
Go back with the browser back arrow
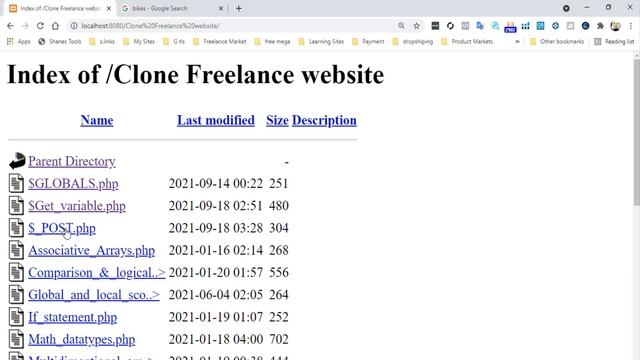coord(10,26)
